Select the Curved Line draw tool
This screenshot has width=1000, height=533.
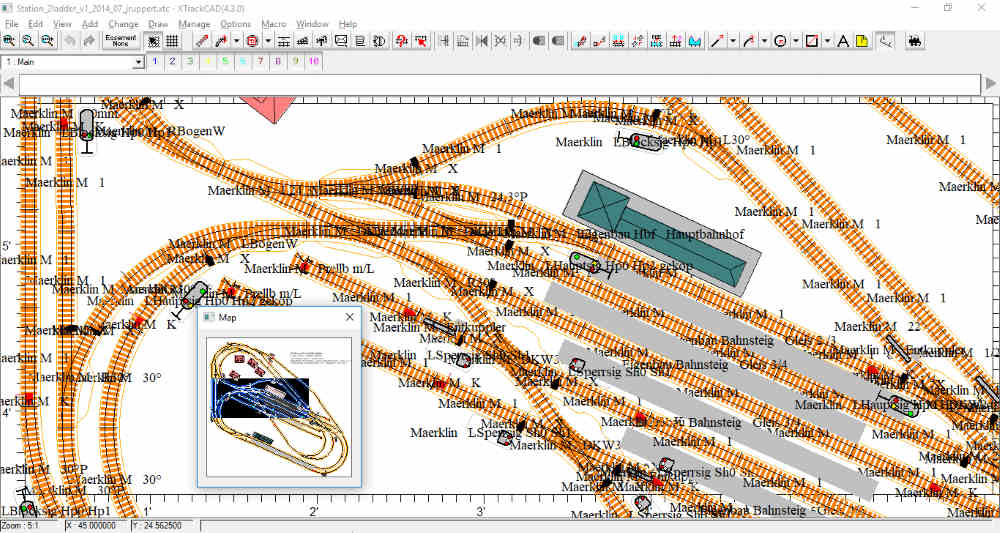[749, 41]
